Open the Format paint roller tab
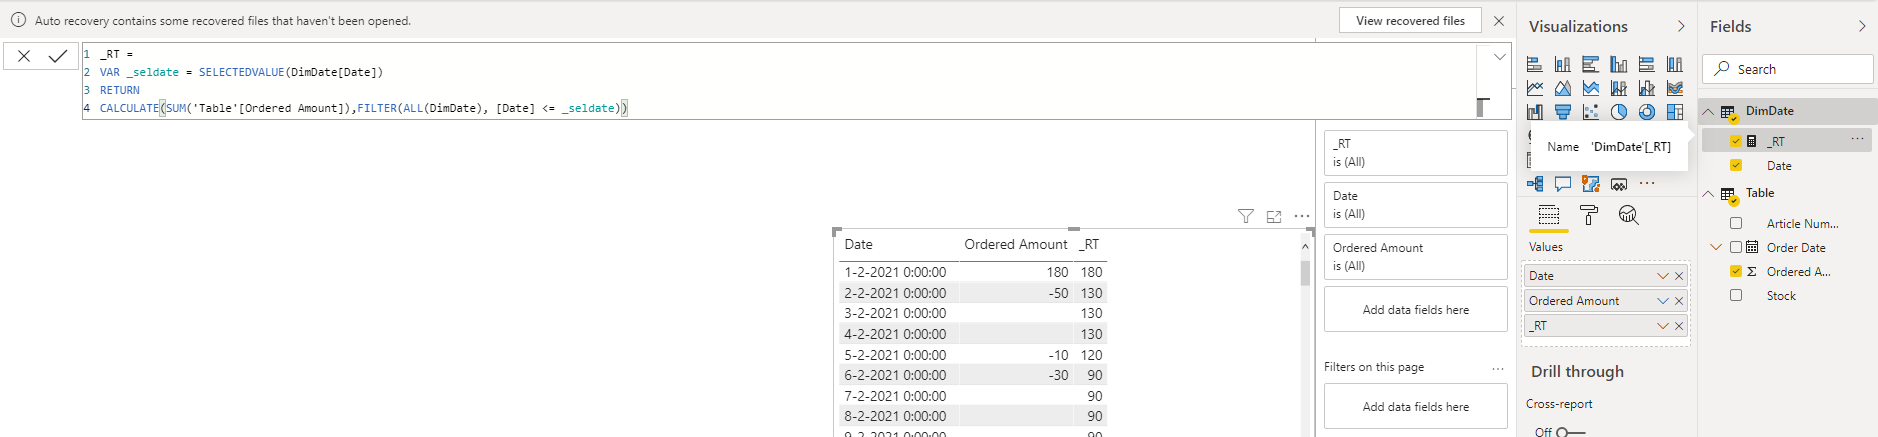1878x437 pixels. [x=1589, y=215]
